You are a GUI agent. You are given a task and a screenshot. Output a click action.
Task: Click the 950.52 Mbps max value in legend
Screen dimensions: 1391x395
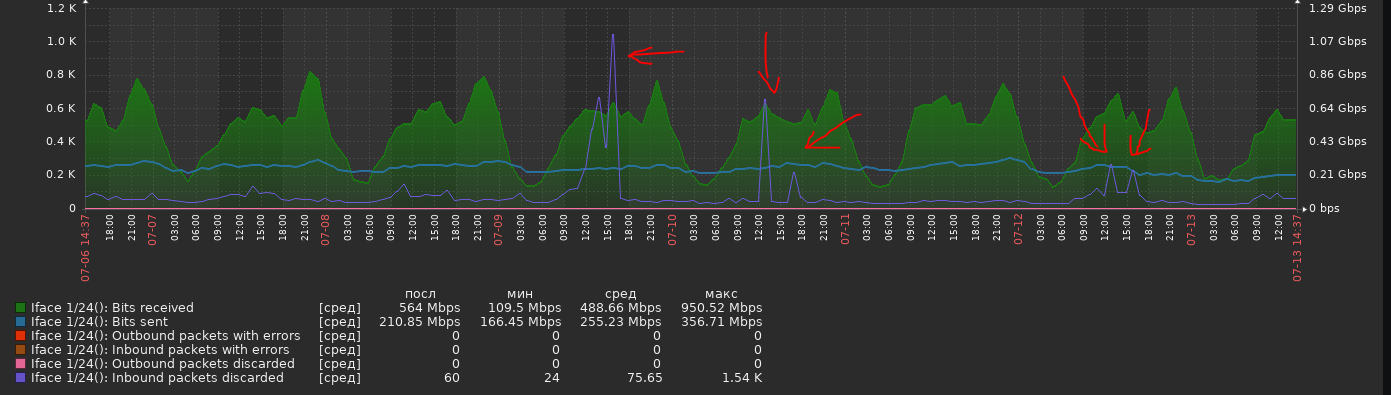tap(721, 308)
